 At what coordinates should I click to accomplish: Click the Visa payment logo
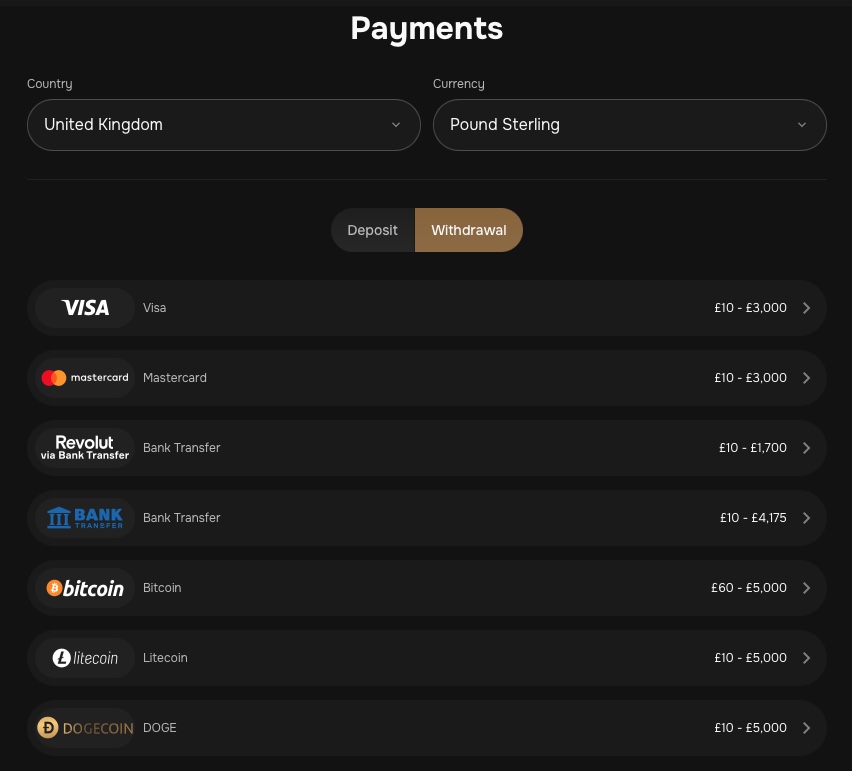coord(84,307)
